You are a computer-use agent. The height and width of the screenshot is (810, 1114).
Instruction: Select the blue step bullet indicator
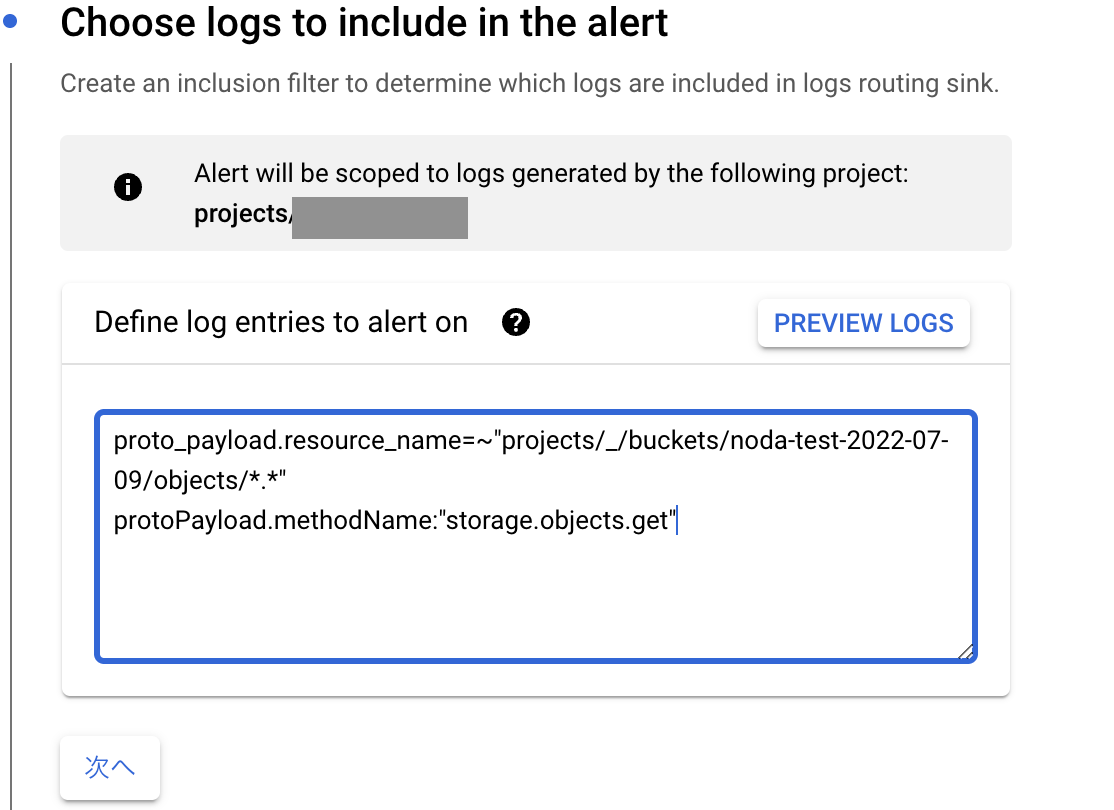10,21
